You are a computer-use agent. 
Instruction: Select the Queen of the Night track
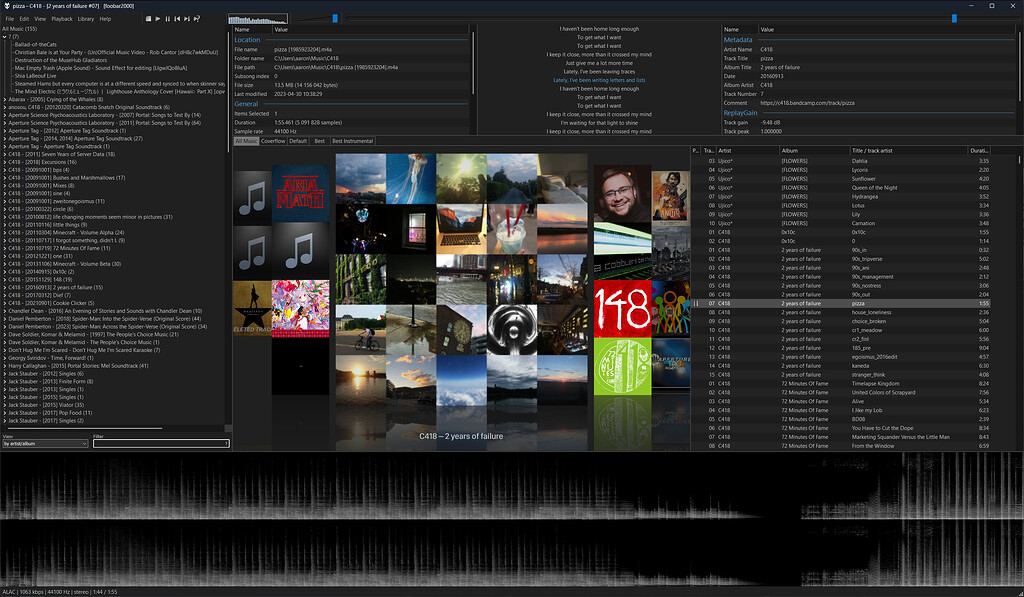pos(841,187)
